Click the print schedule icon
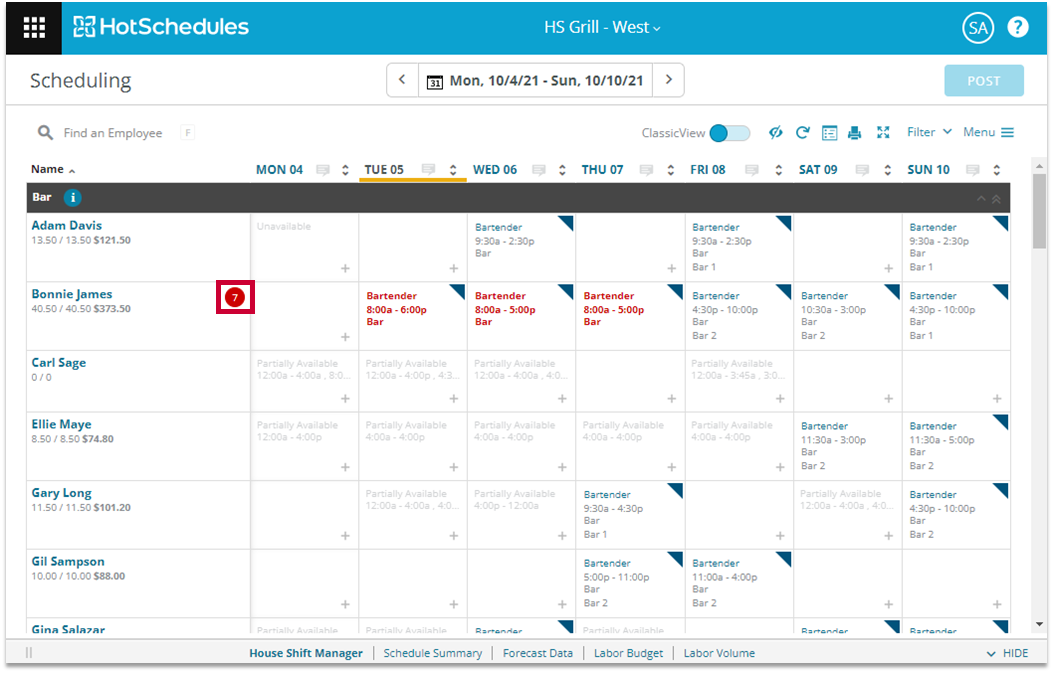The height and width of the screenshot is (673, 1053). [x=854, y=133]
